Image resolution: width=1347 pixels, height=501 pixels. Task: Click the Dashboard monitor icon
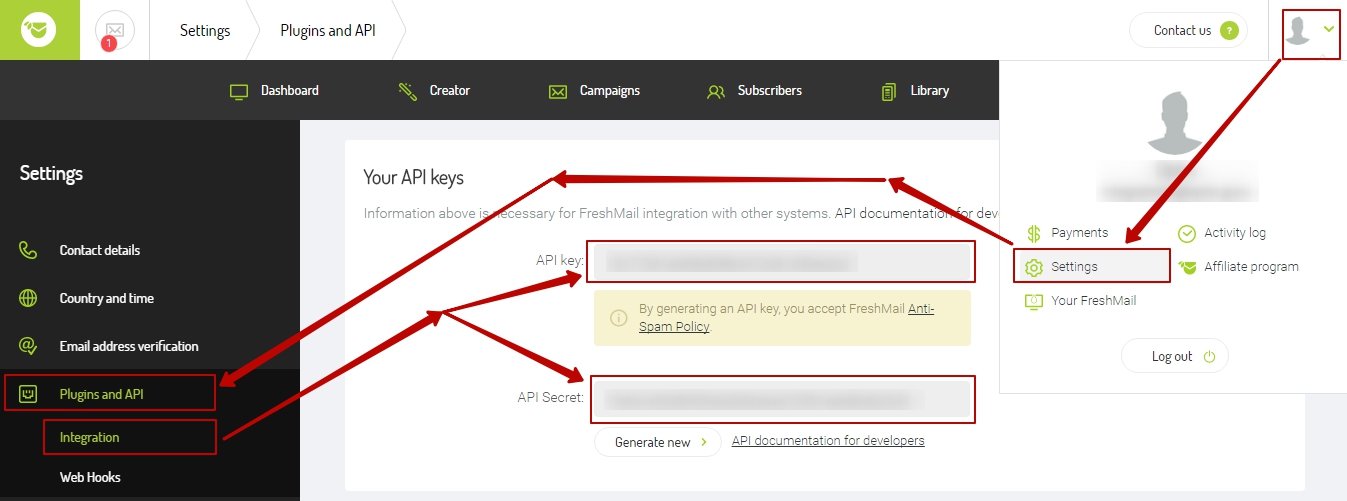[238, 91]
